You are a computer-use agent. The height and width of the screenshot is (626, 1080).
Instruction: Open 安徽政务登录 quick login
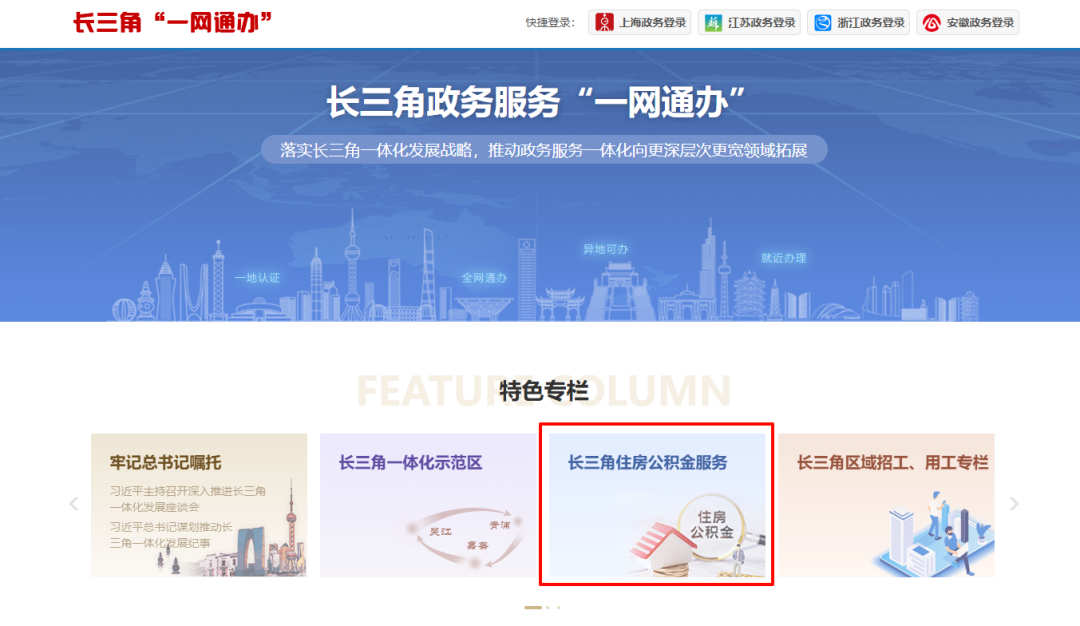tap(968, 23)
